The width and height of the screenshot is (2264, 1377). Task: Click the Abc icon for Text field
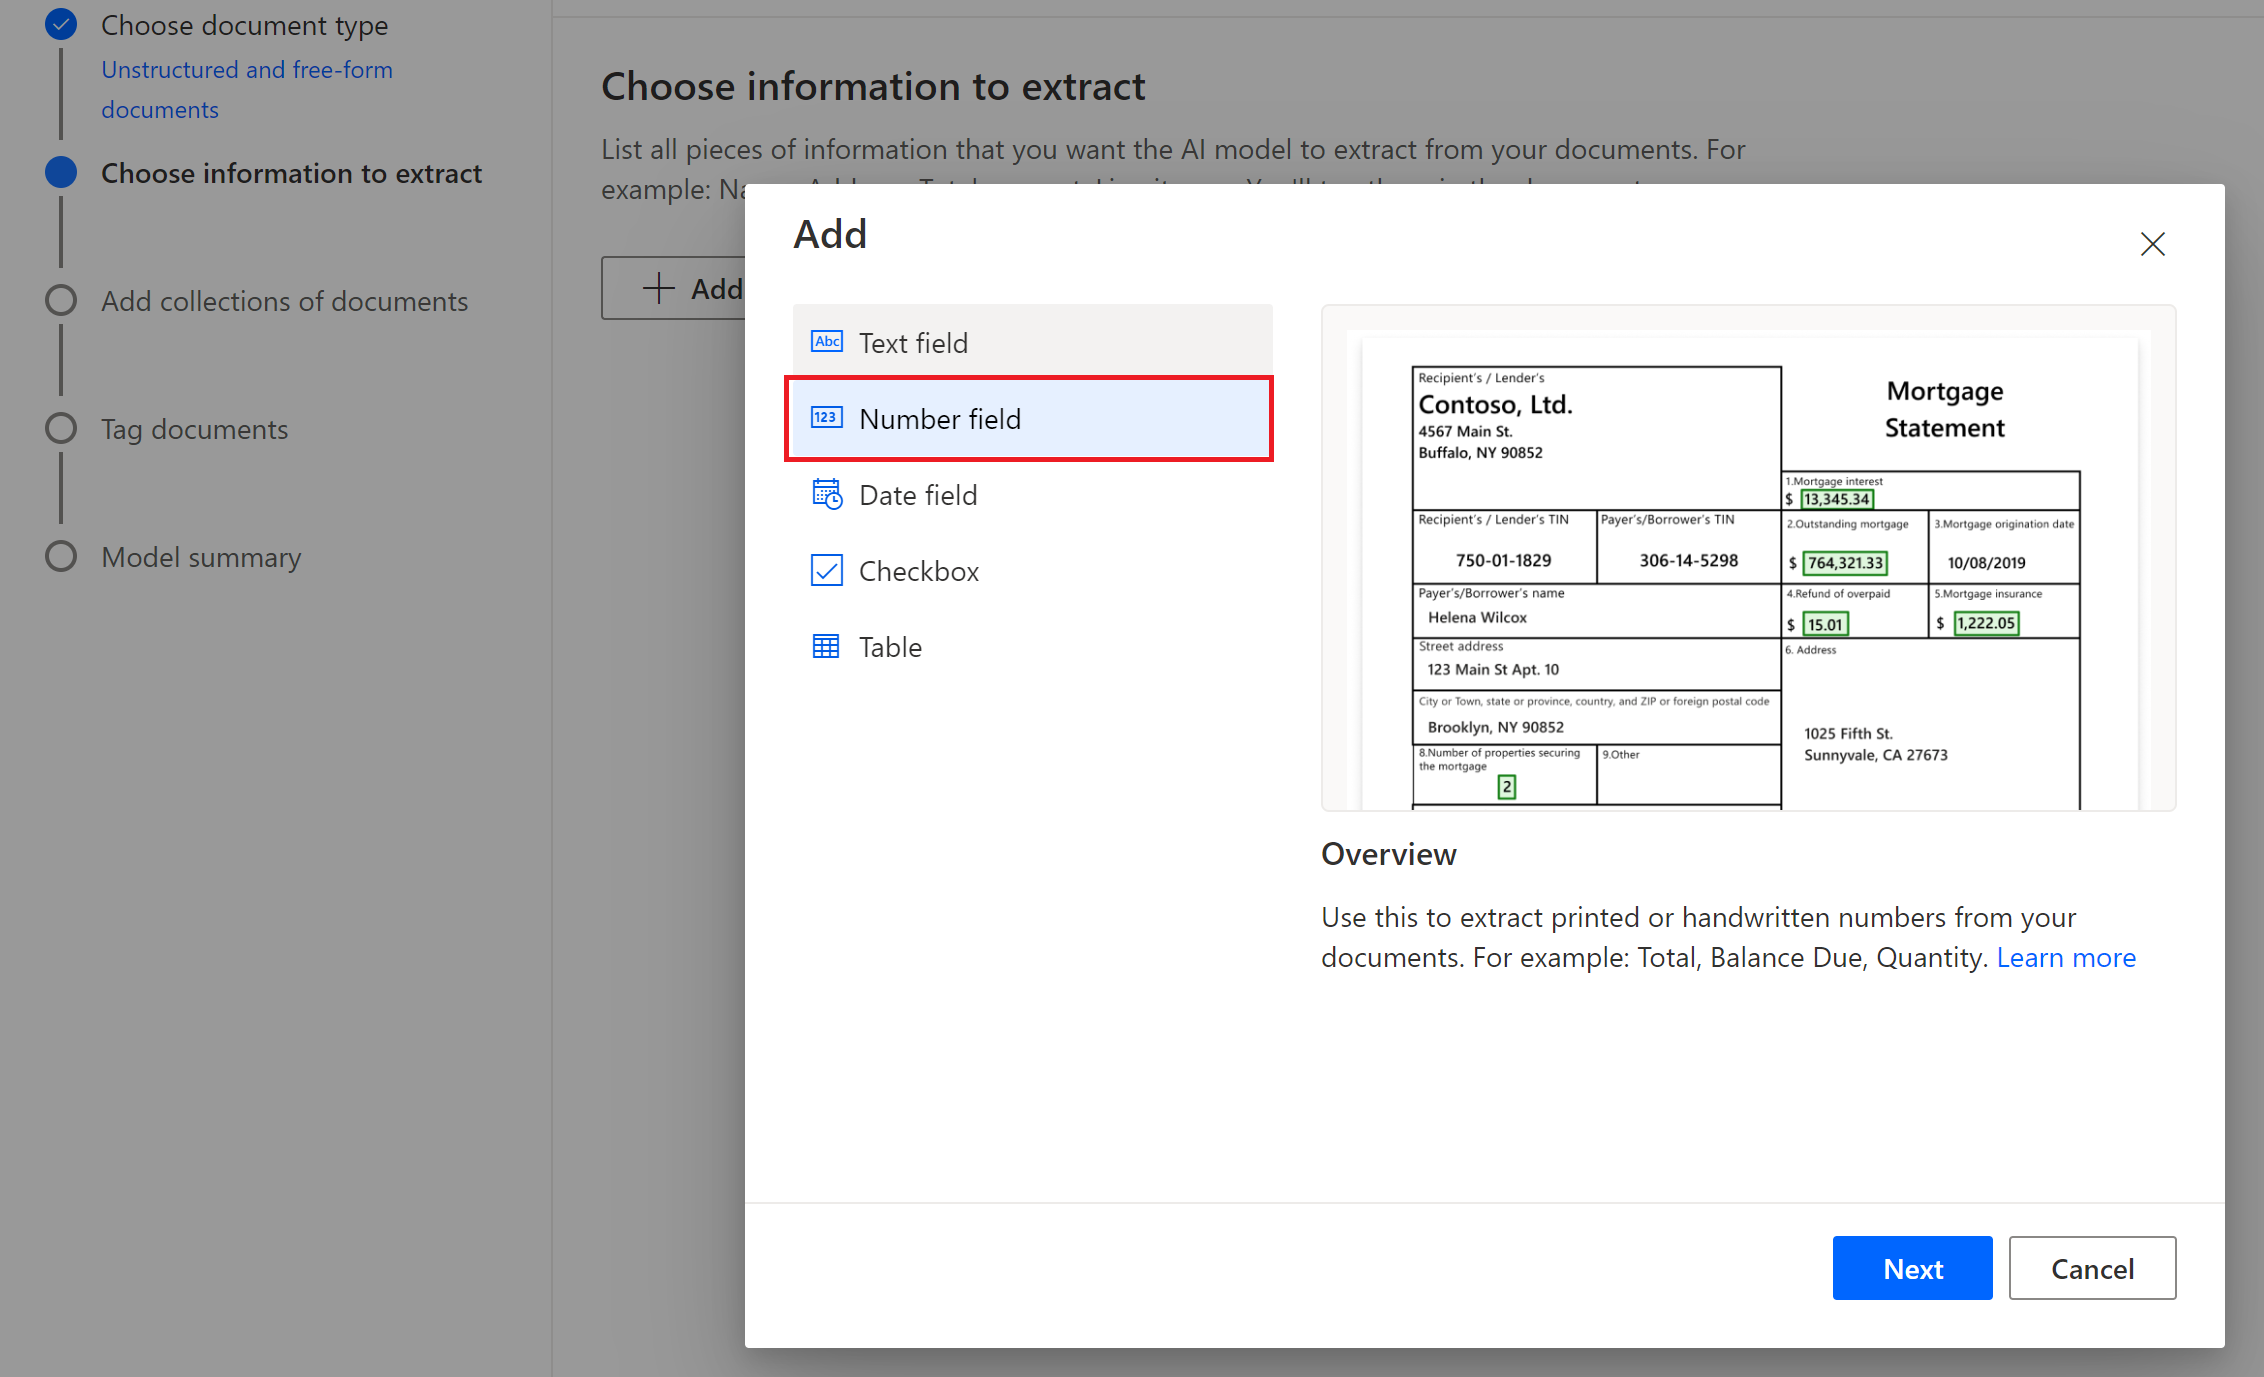click(x=826, y=341)
